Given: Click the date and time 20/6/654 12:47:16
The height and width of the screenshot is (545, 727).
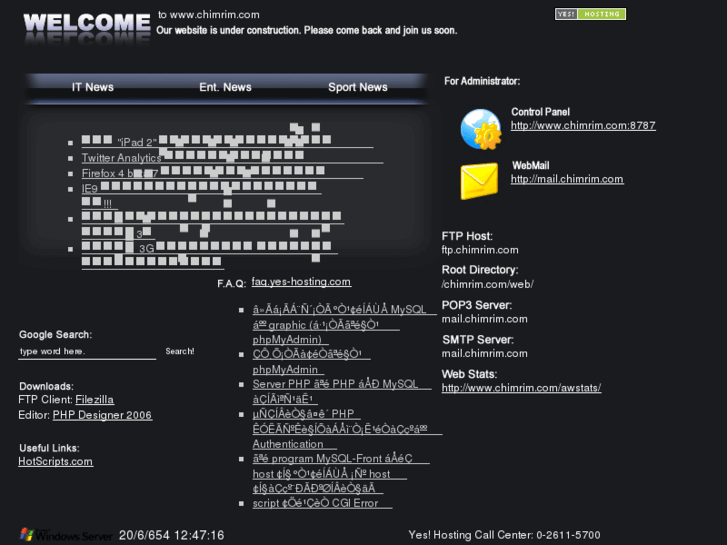Looking at the screenshot, I should point(172,535).
